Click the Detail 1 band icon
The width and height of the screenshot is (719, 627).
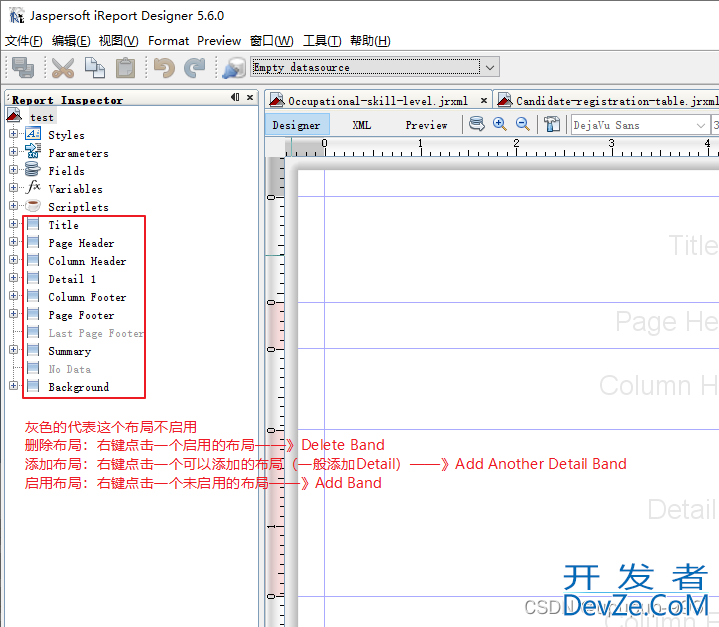coord(33,278)
